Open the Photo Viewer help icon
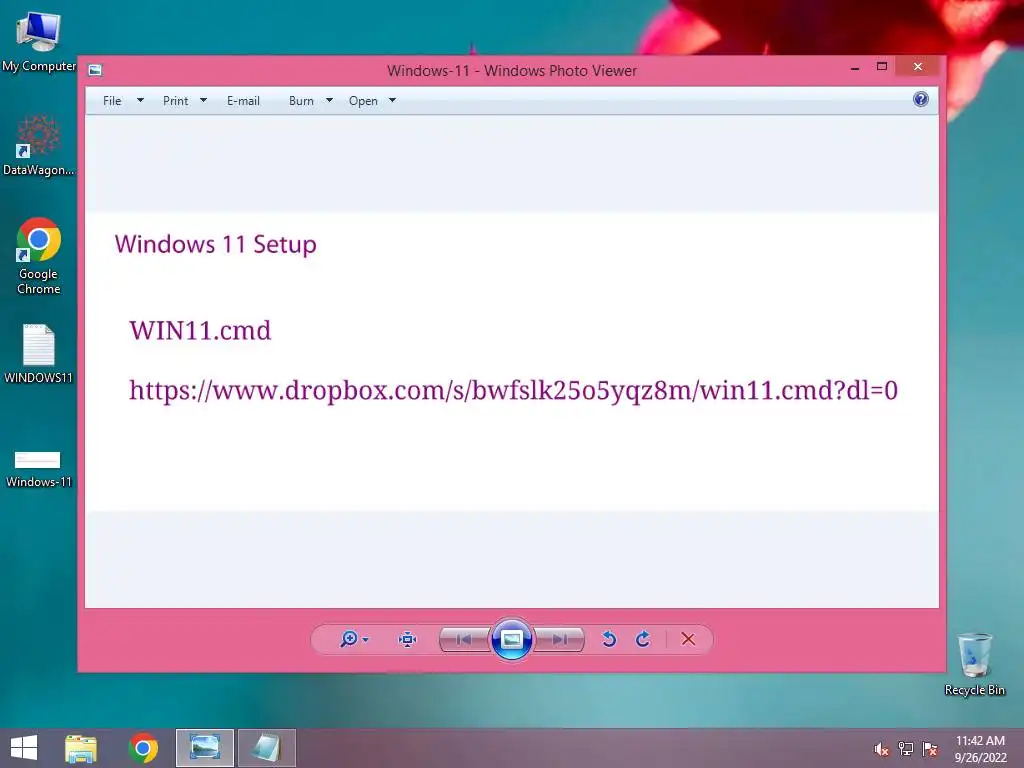 (x=921, y=99)
